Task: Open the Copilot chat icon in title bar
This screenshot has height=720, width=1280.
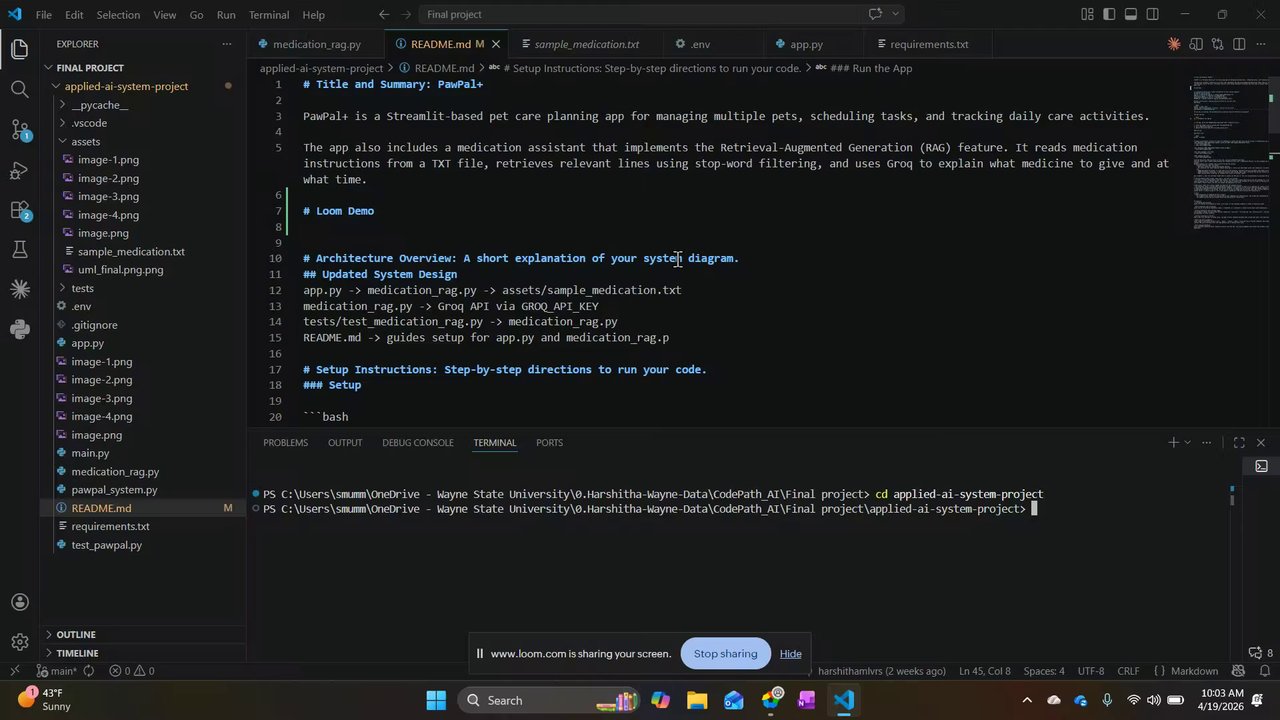Action: [x=876, y=14]
